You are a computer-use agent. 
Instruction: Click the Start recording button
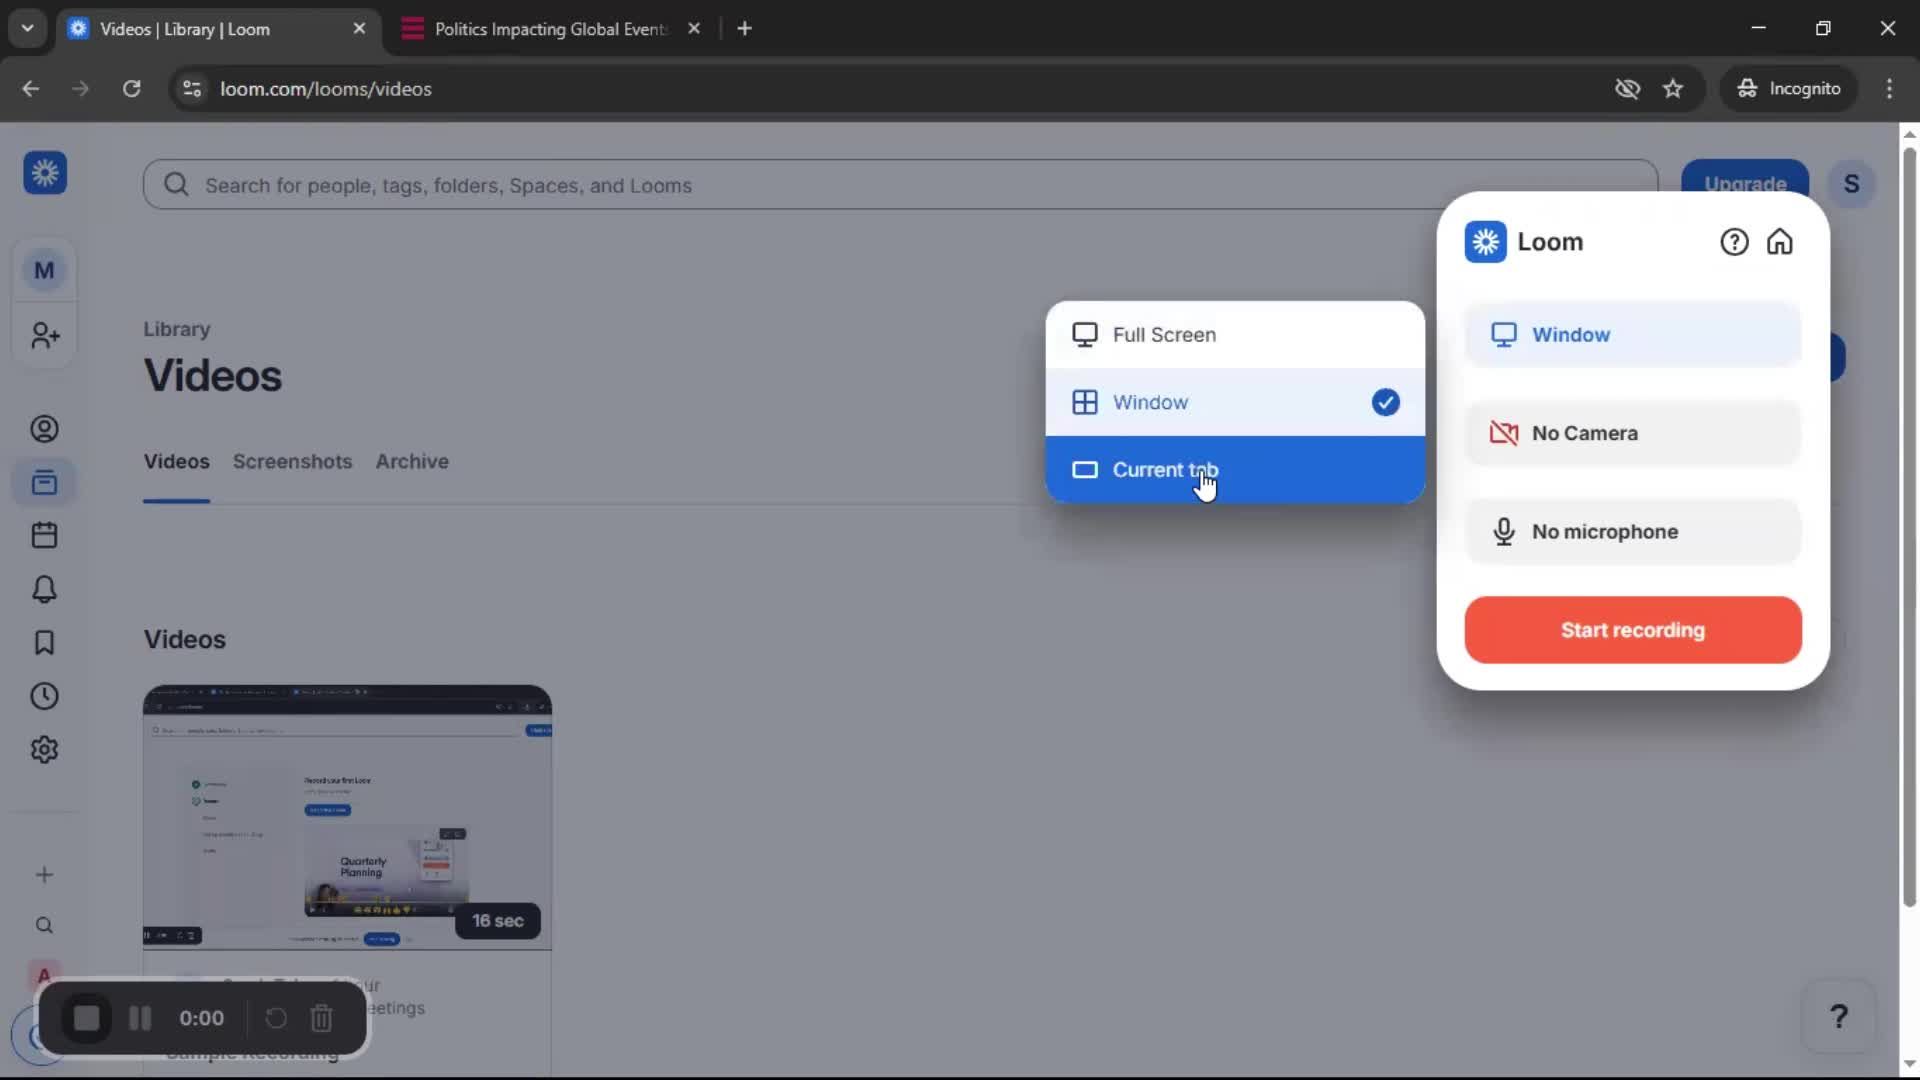pyautogui.click(x=1631, y=630)
